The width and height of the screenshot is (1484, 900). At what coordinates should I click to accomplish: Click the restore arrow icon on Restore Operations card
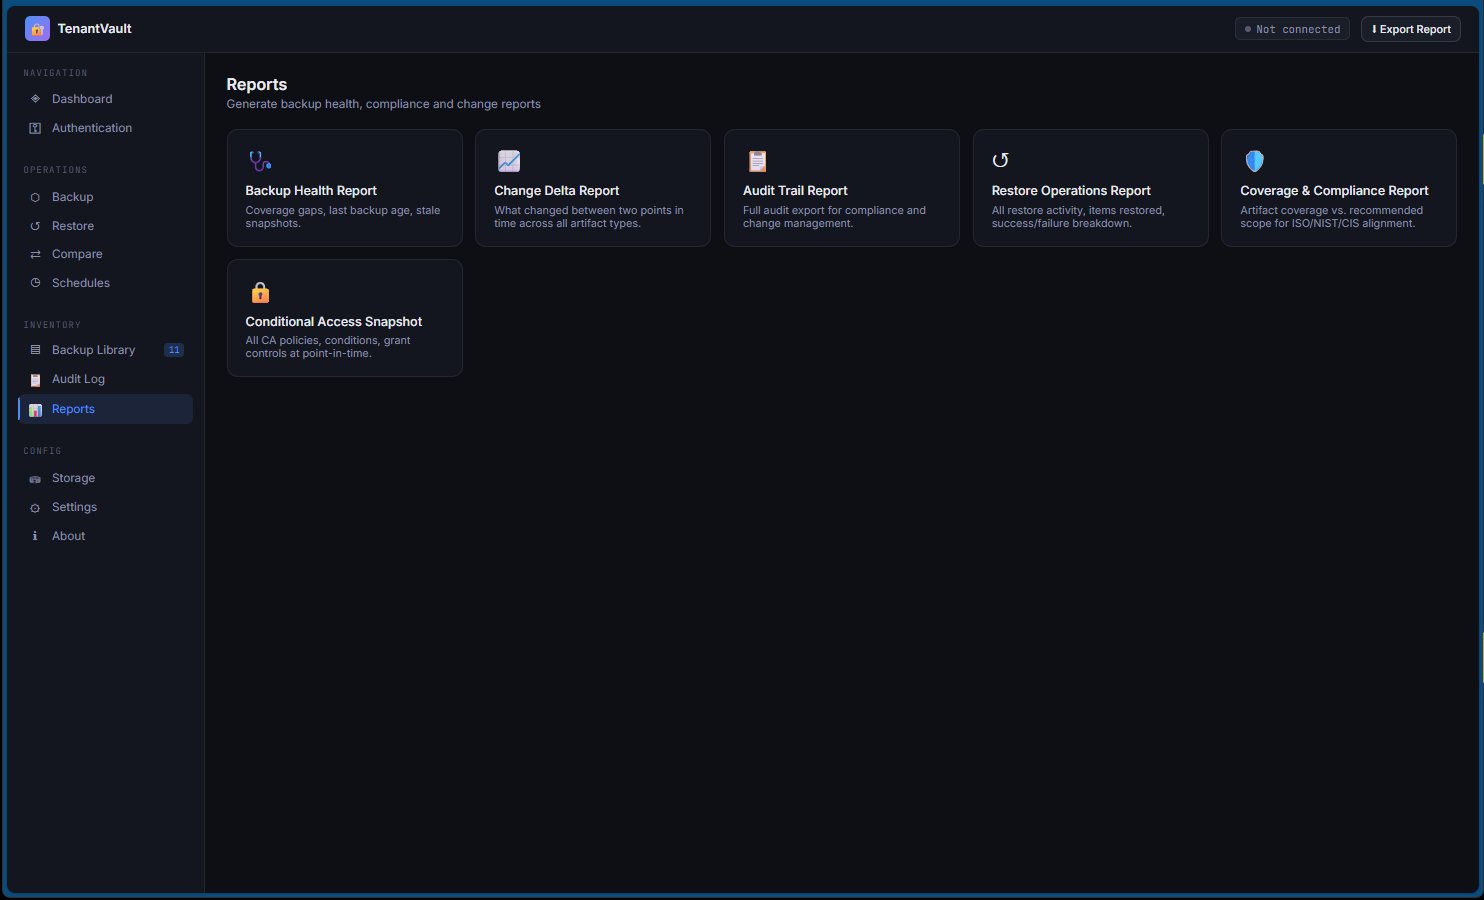pos(1001,160)
